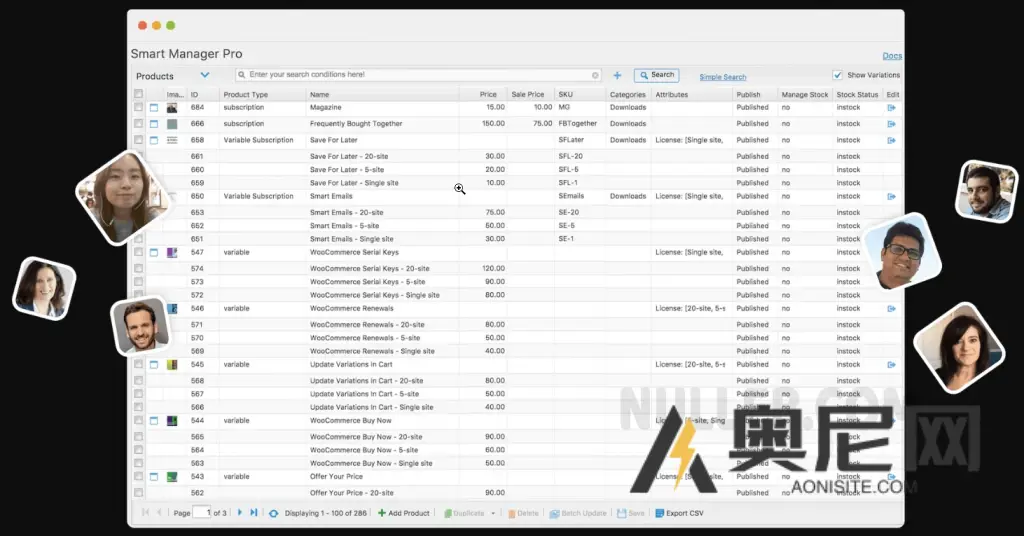Go to the first page arrow

click(x=146, y=513)
